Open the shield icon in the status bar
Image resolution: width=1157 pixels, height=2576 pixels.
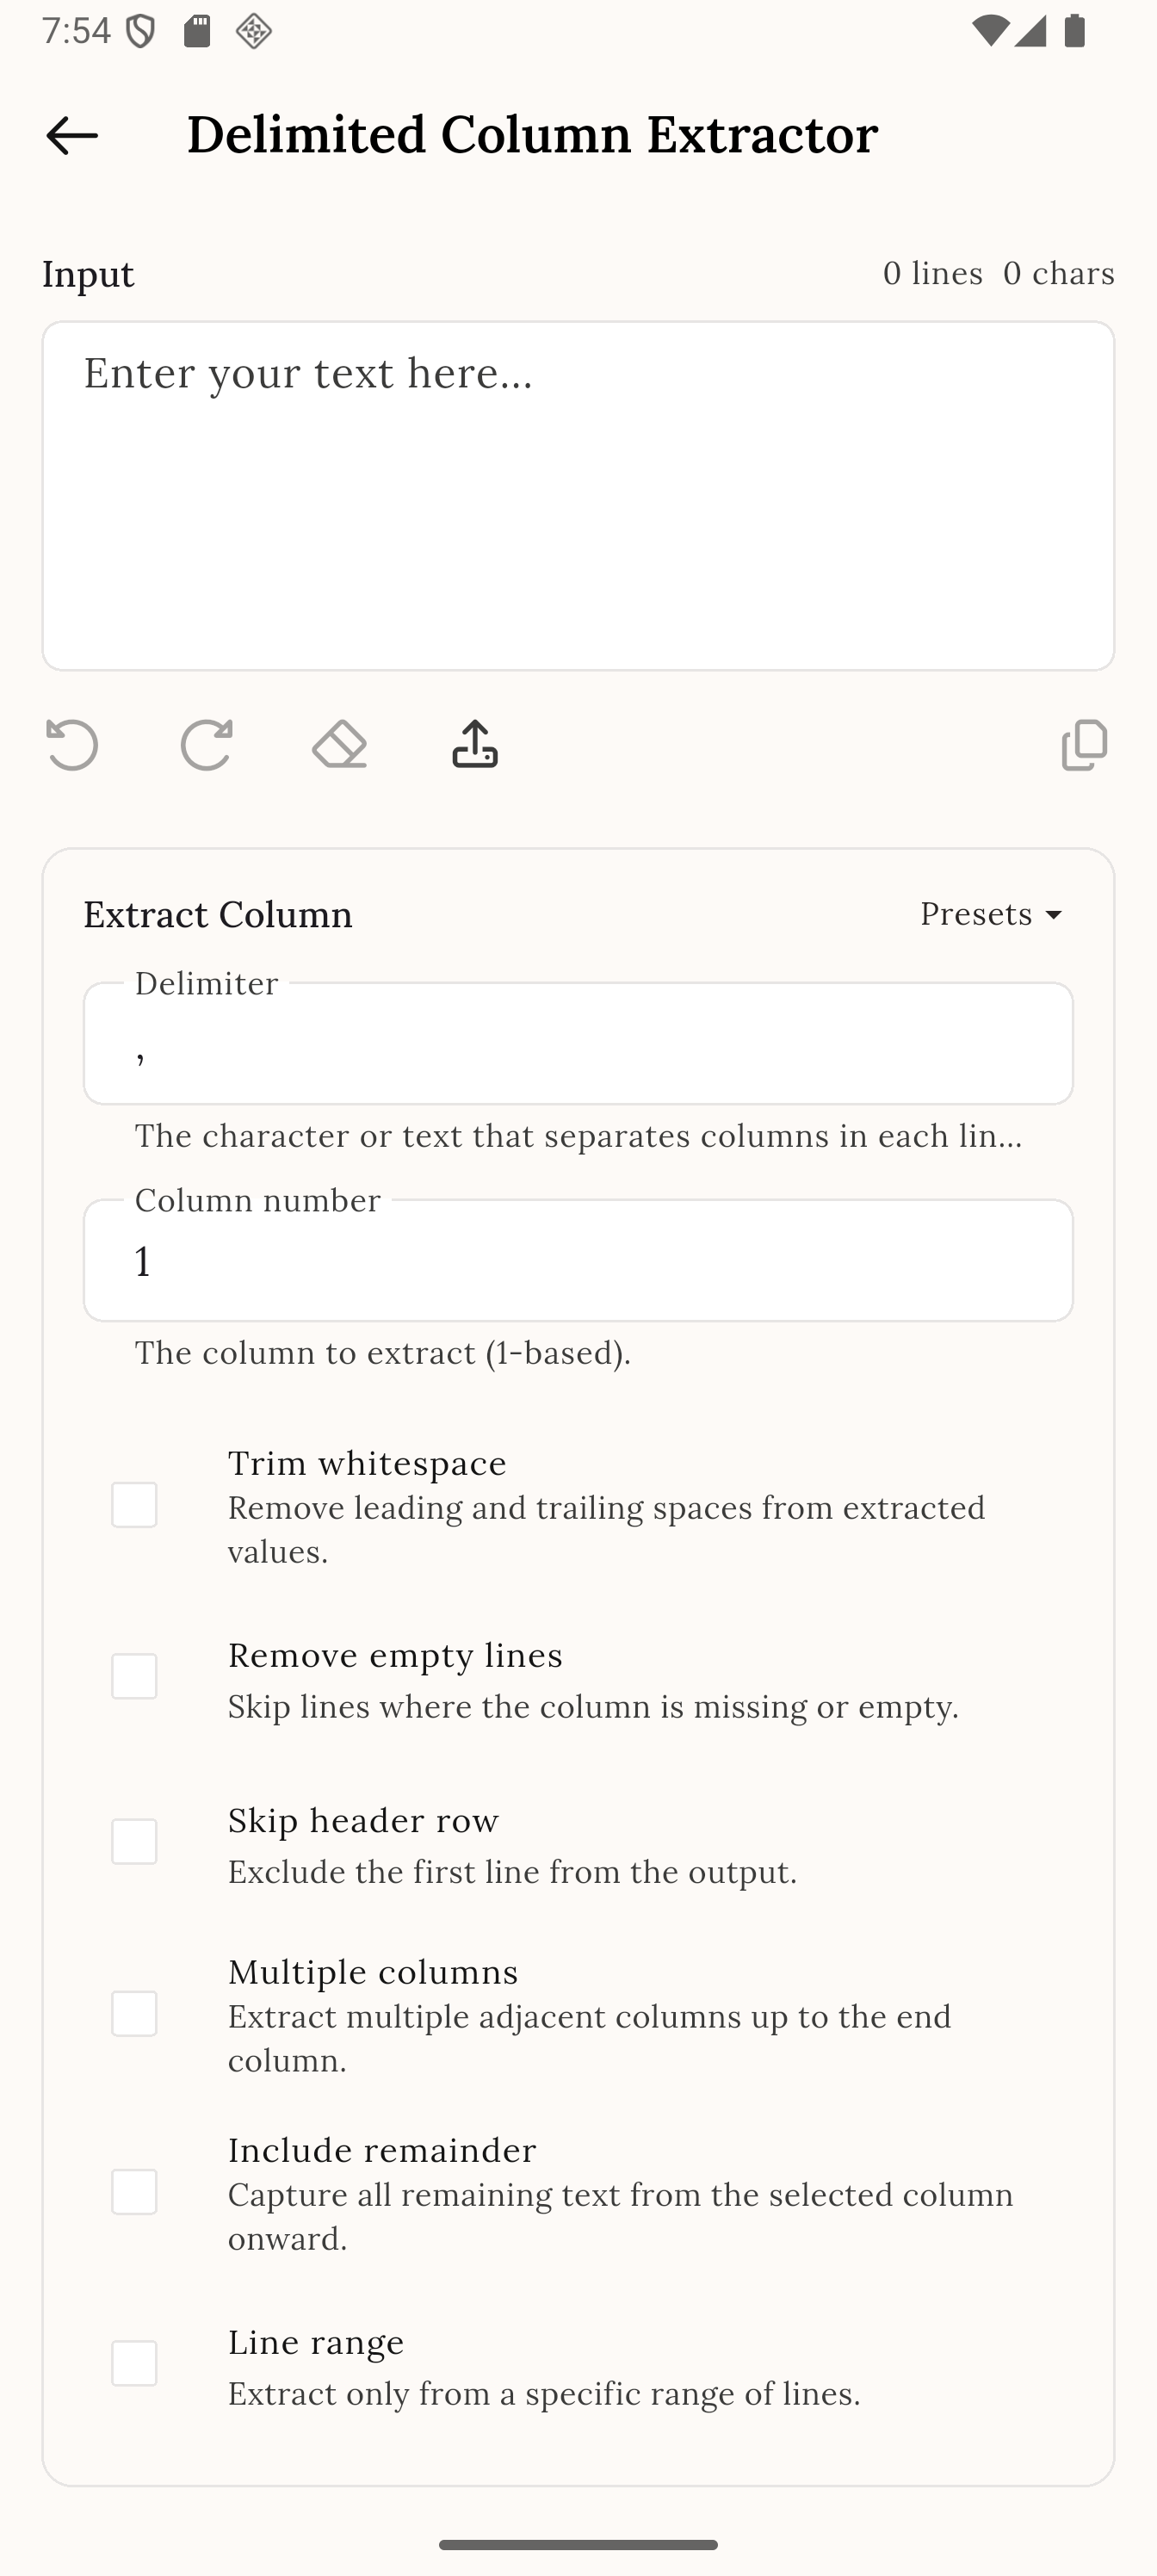click(x=140, y=30)
